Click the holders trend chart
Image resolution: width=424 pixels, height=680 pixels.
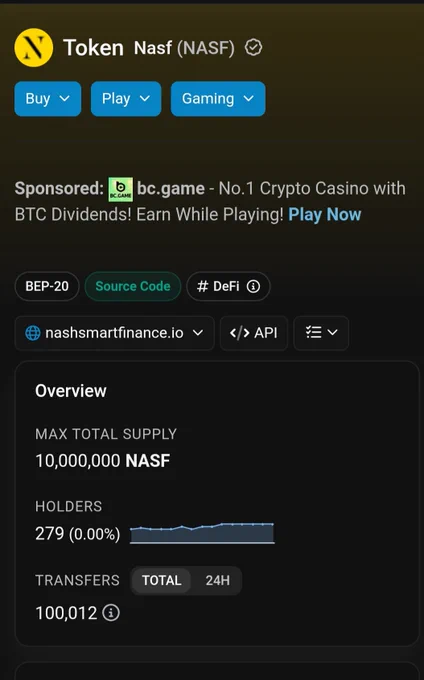202,533
